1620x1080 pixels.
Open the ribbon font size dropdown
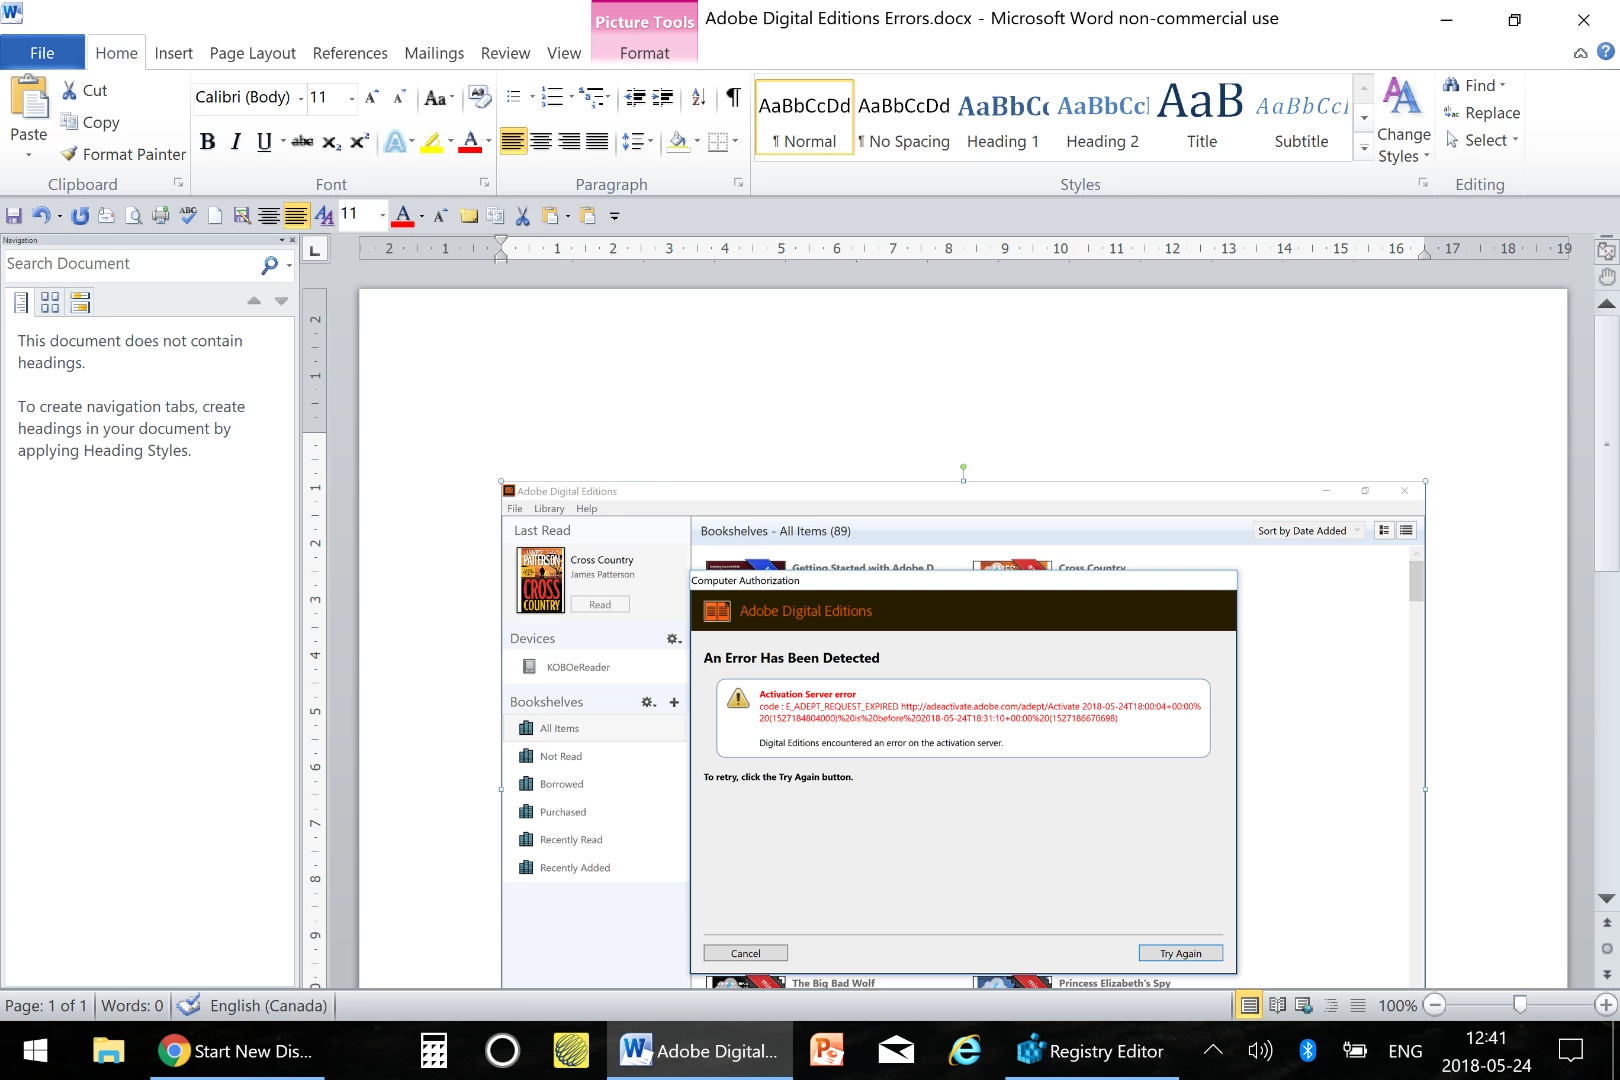[x=351, y=98]
